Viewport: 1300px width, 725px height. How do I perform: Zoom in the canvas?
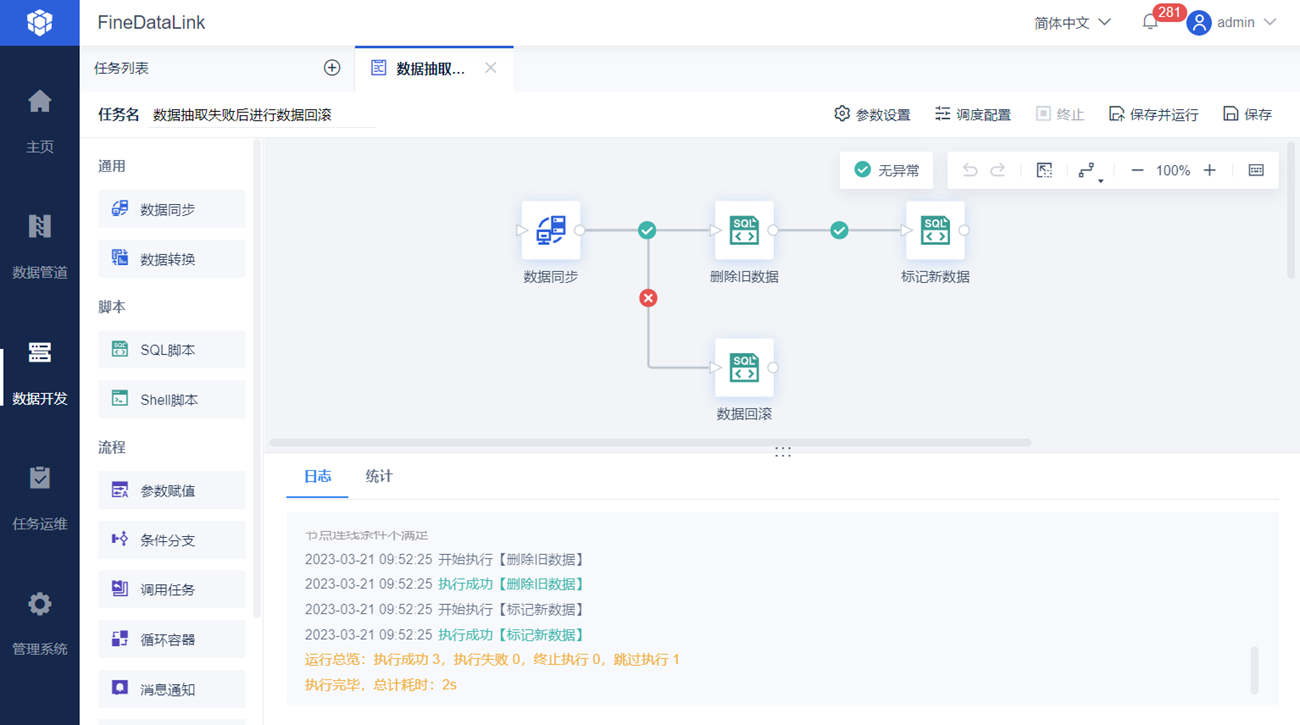(x=1209, y=171)
